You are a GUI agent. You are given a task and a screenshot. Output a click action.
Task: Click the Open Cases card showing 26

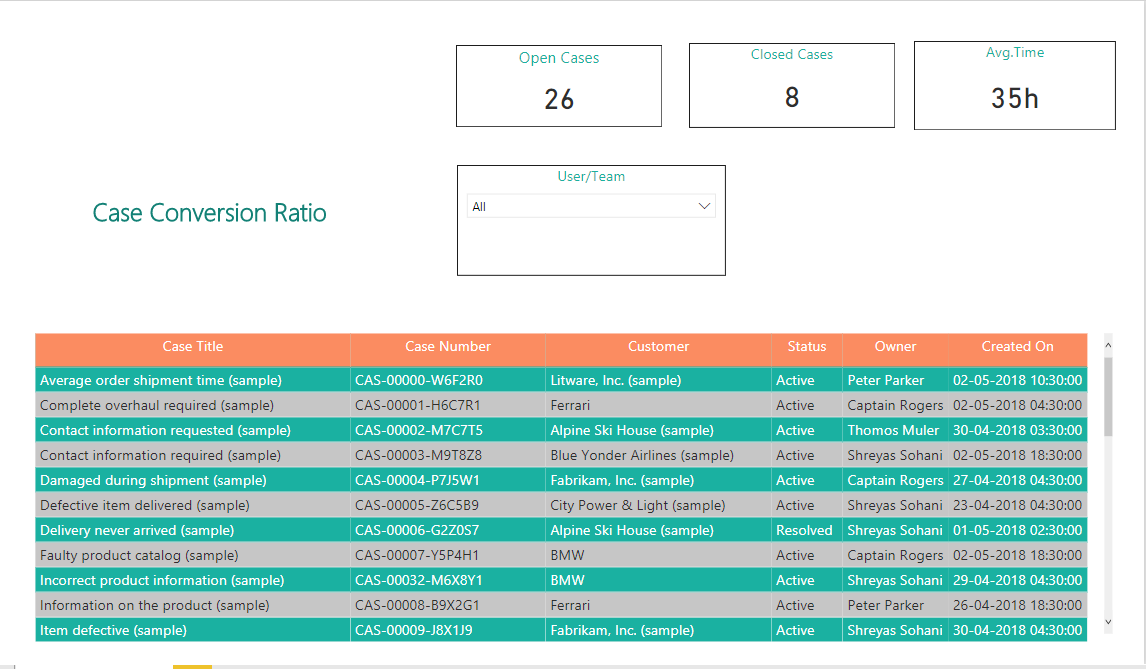[559, 86]
